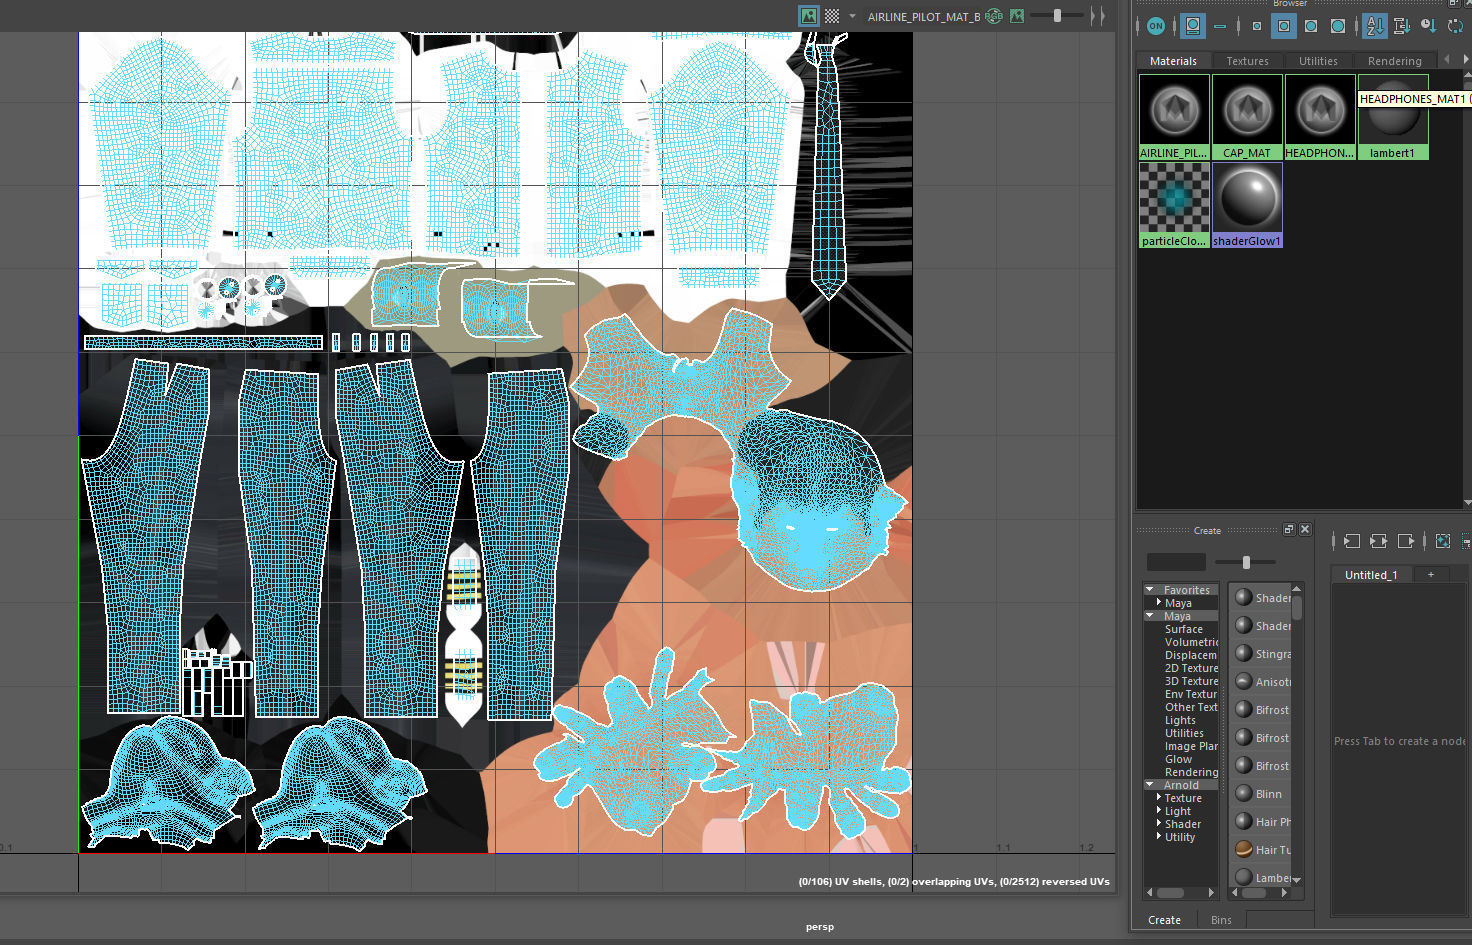Collapse the Arnold category
Screen dimensions: 1472x945
[x=1150, y=785]
